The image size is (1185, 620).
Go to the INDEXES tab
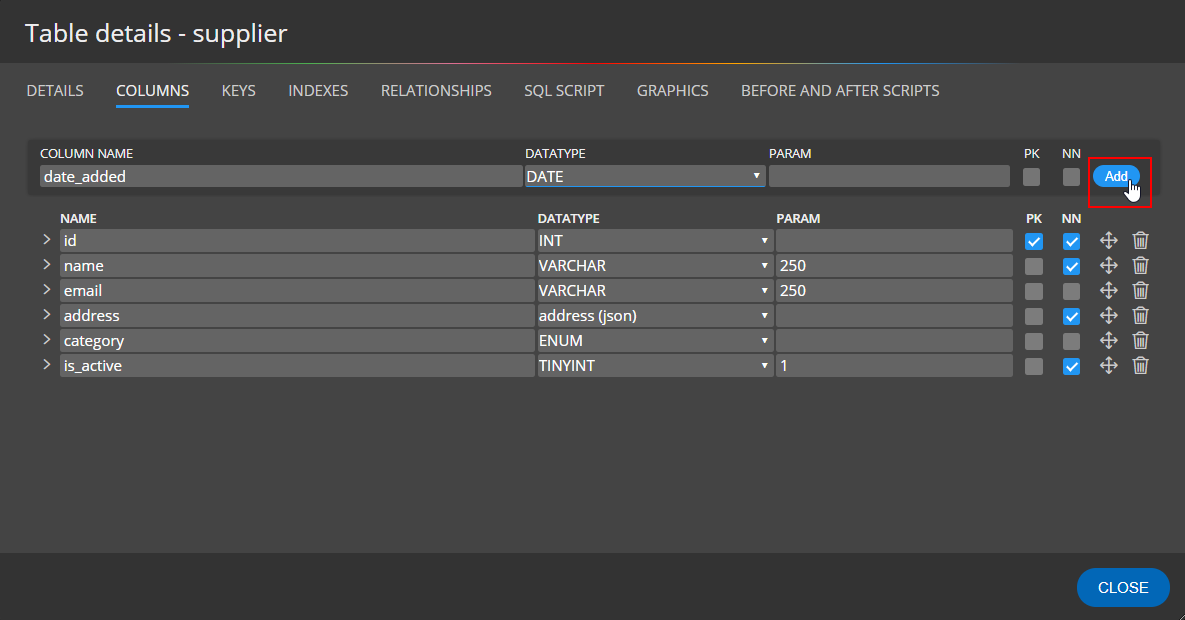click(318, 91)
